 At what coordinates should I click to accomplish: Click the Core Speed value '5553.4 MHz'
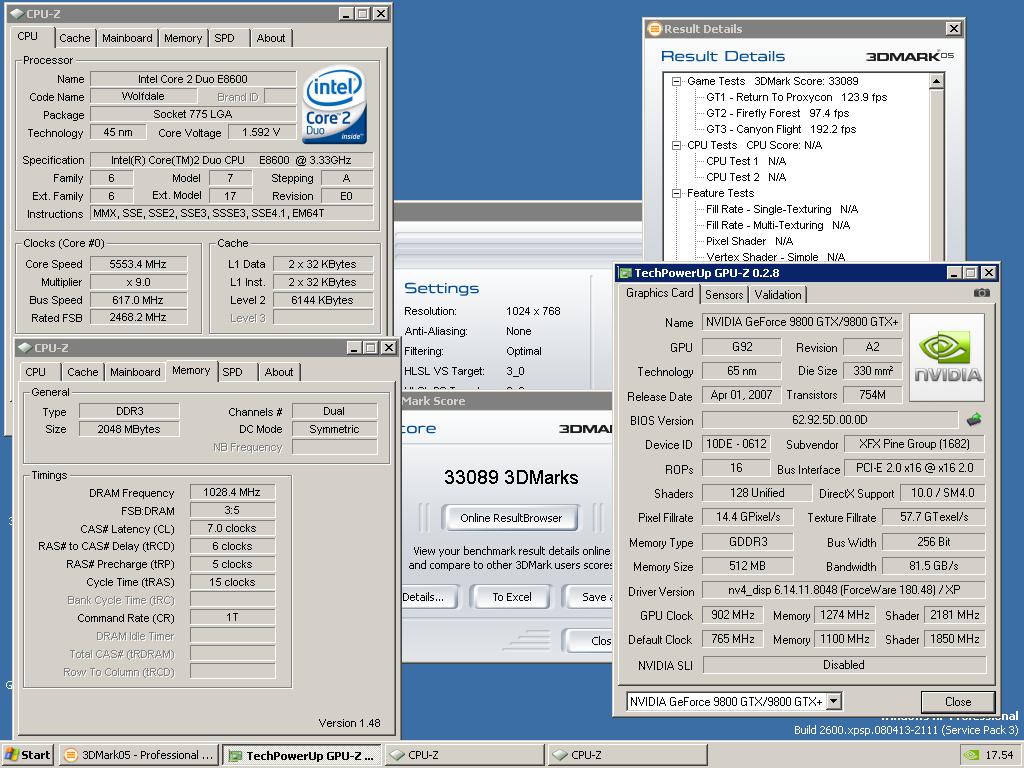coord(138,264)
